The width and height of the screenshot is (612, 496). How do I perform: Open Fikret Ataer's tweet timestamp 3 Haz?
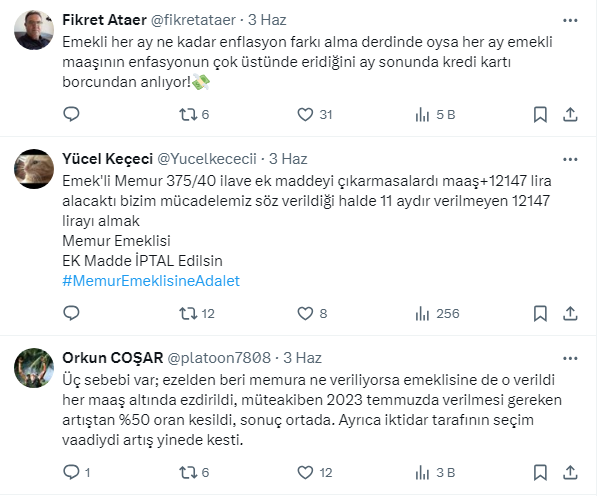[266, 21]
